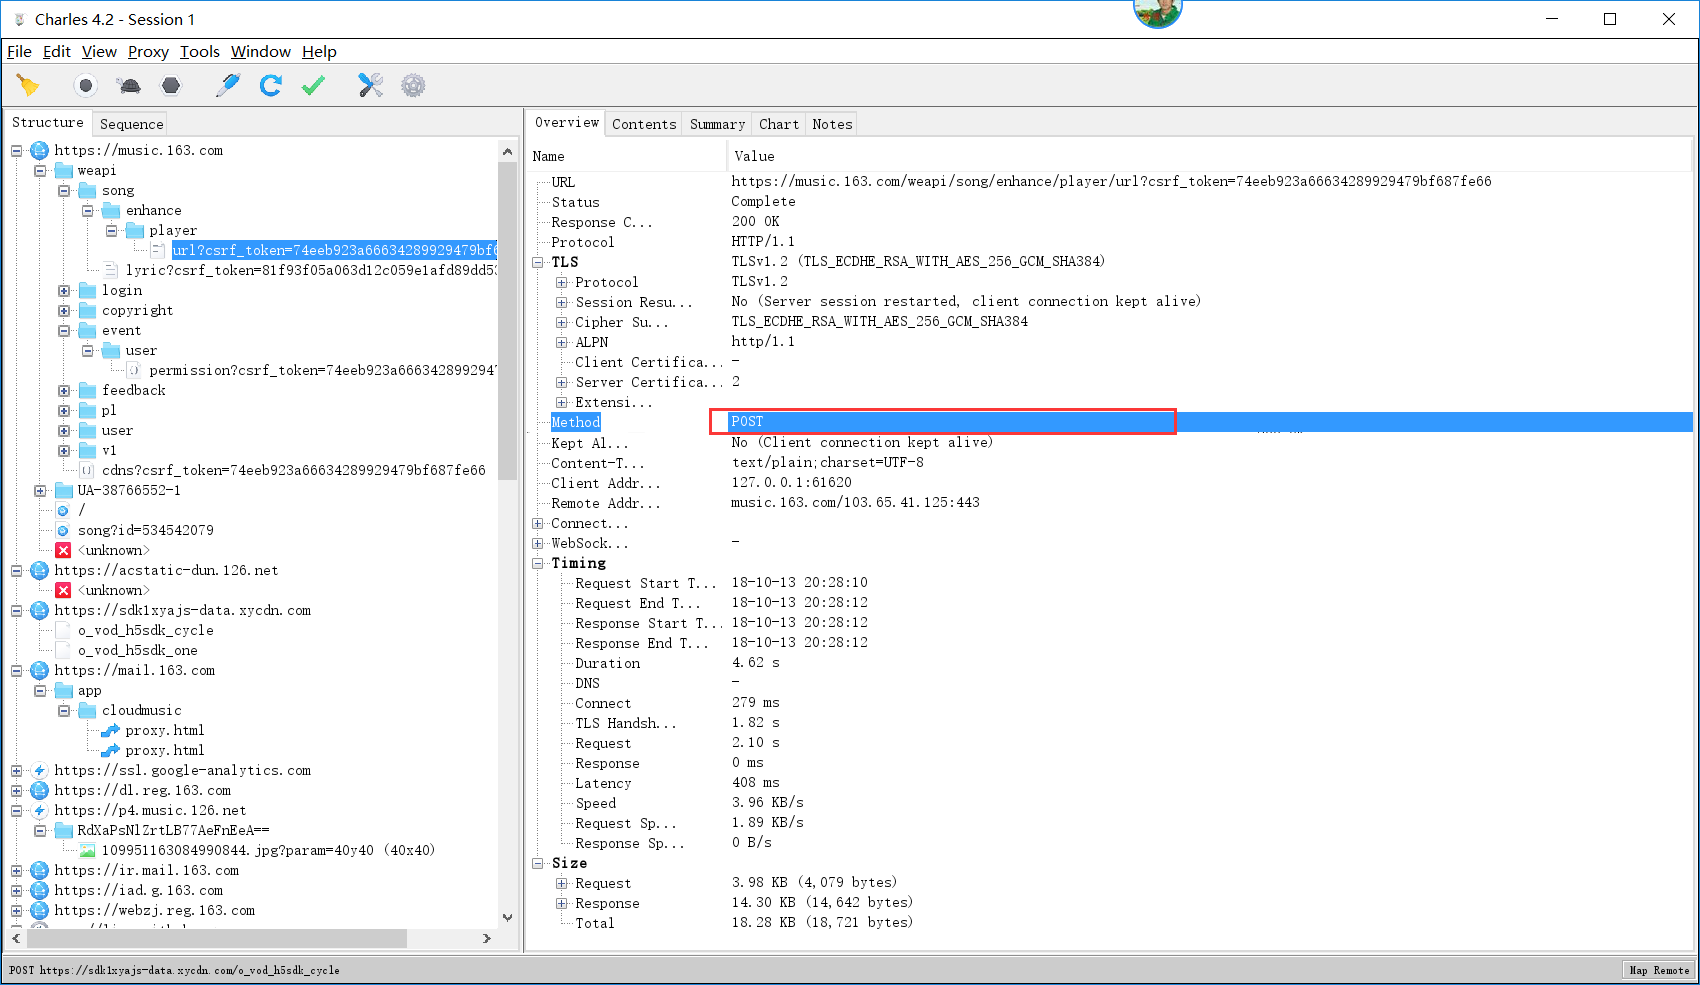Screen dimensions: 1700x985
Task: Select the cdns?csrf_token request
Action: 293,470
